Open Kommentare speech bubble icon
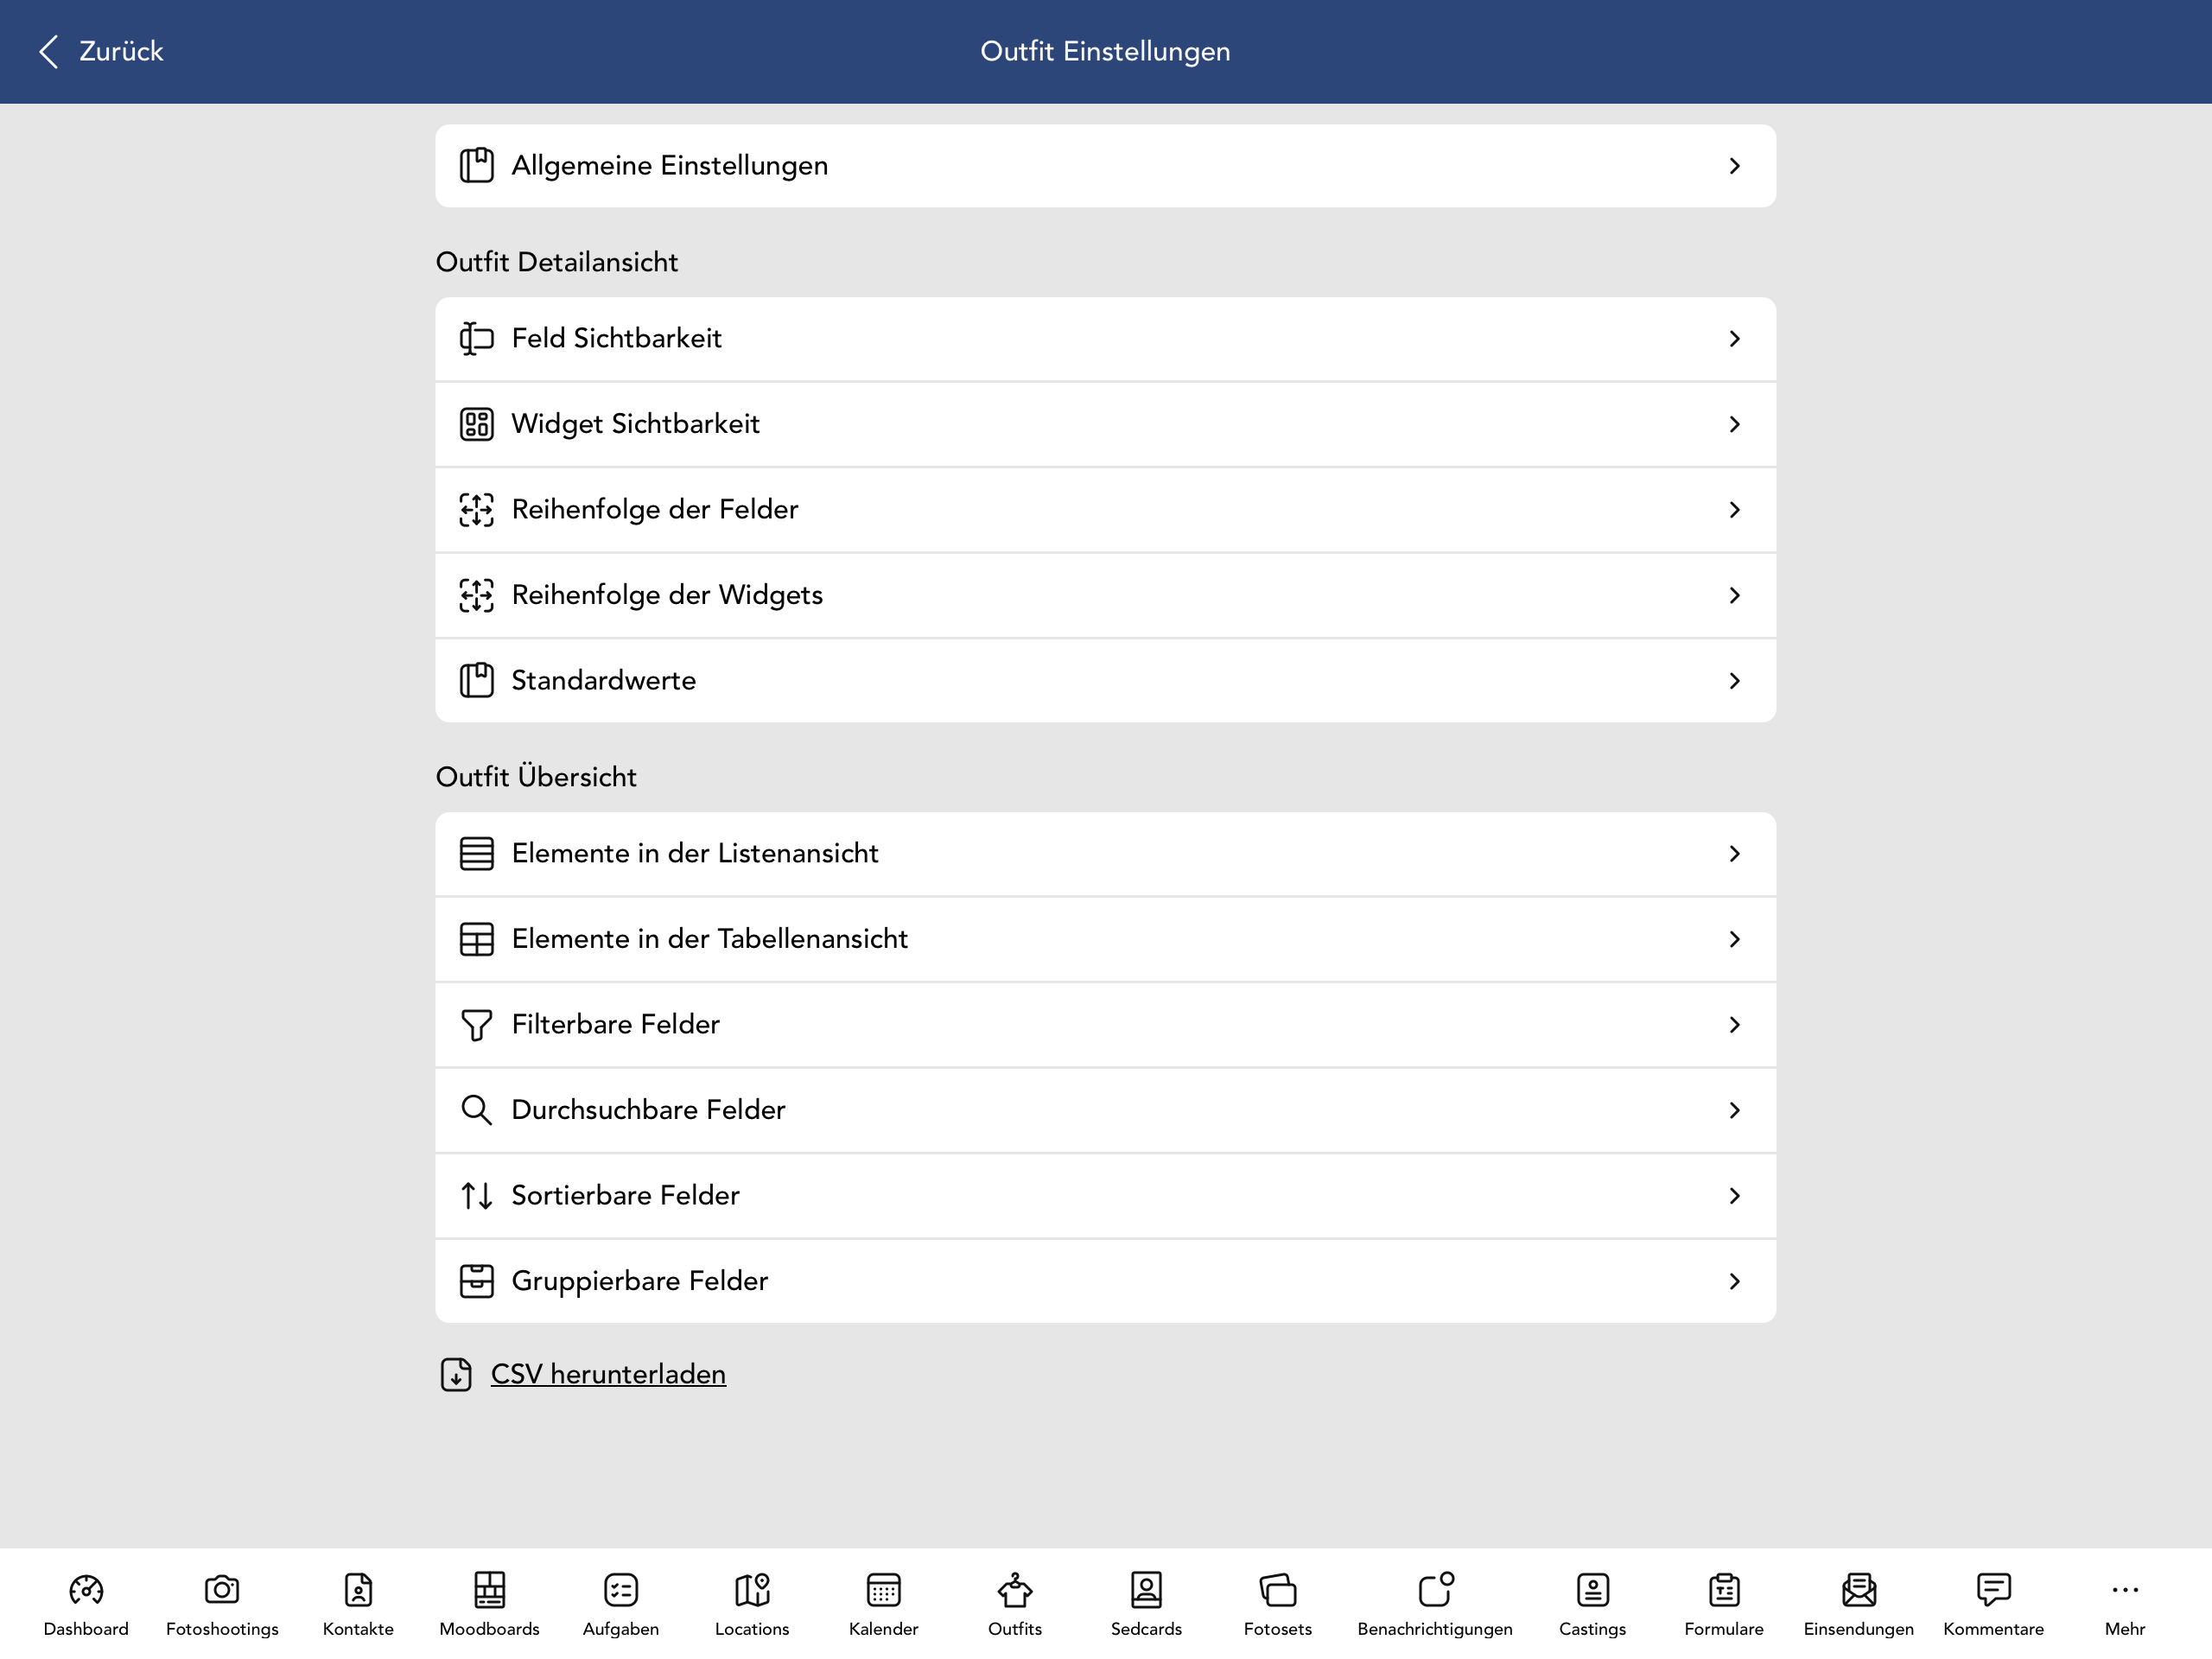2212x1659 pixels. (1993, 1590)
